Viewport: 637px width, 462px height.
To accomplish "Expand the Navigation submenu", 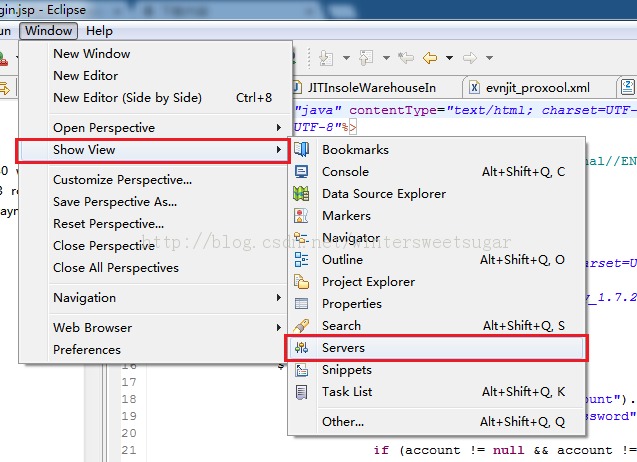I will point(166,298).
